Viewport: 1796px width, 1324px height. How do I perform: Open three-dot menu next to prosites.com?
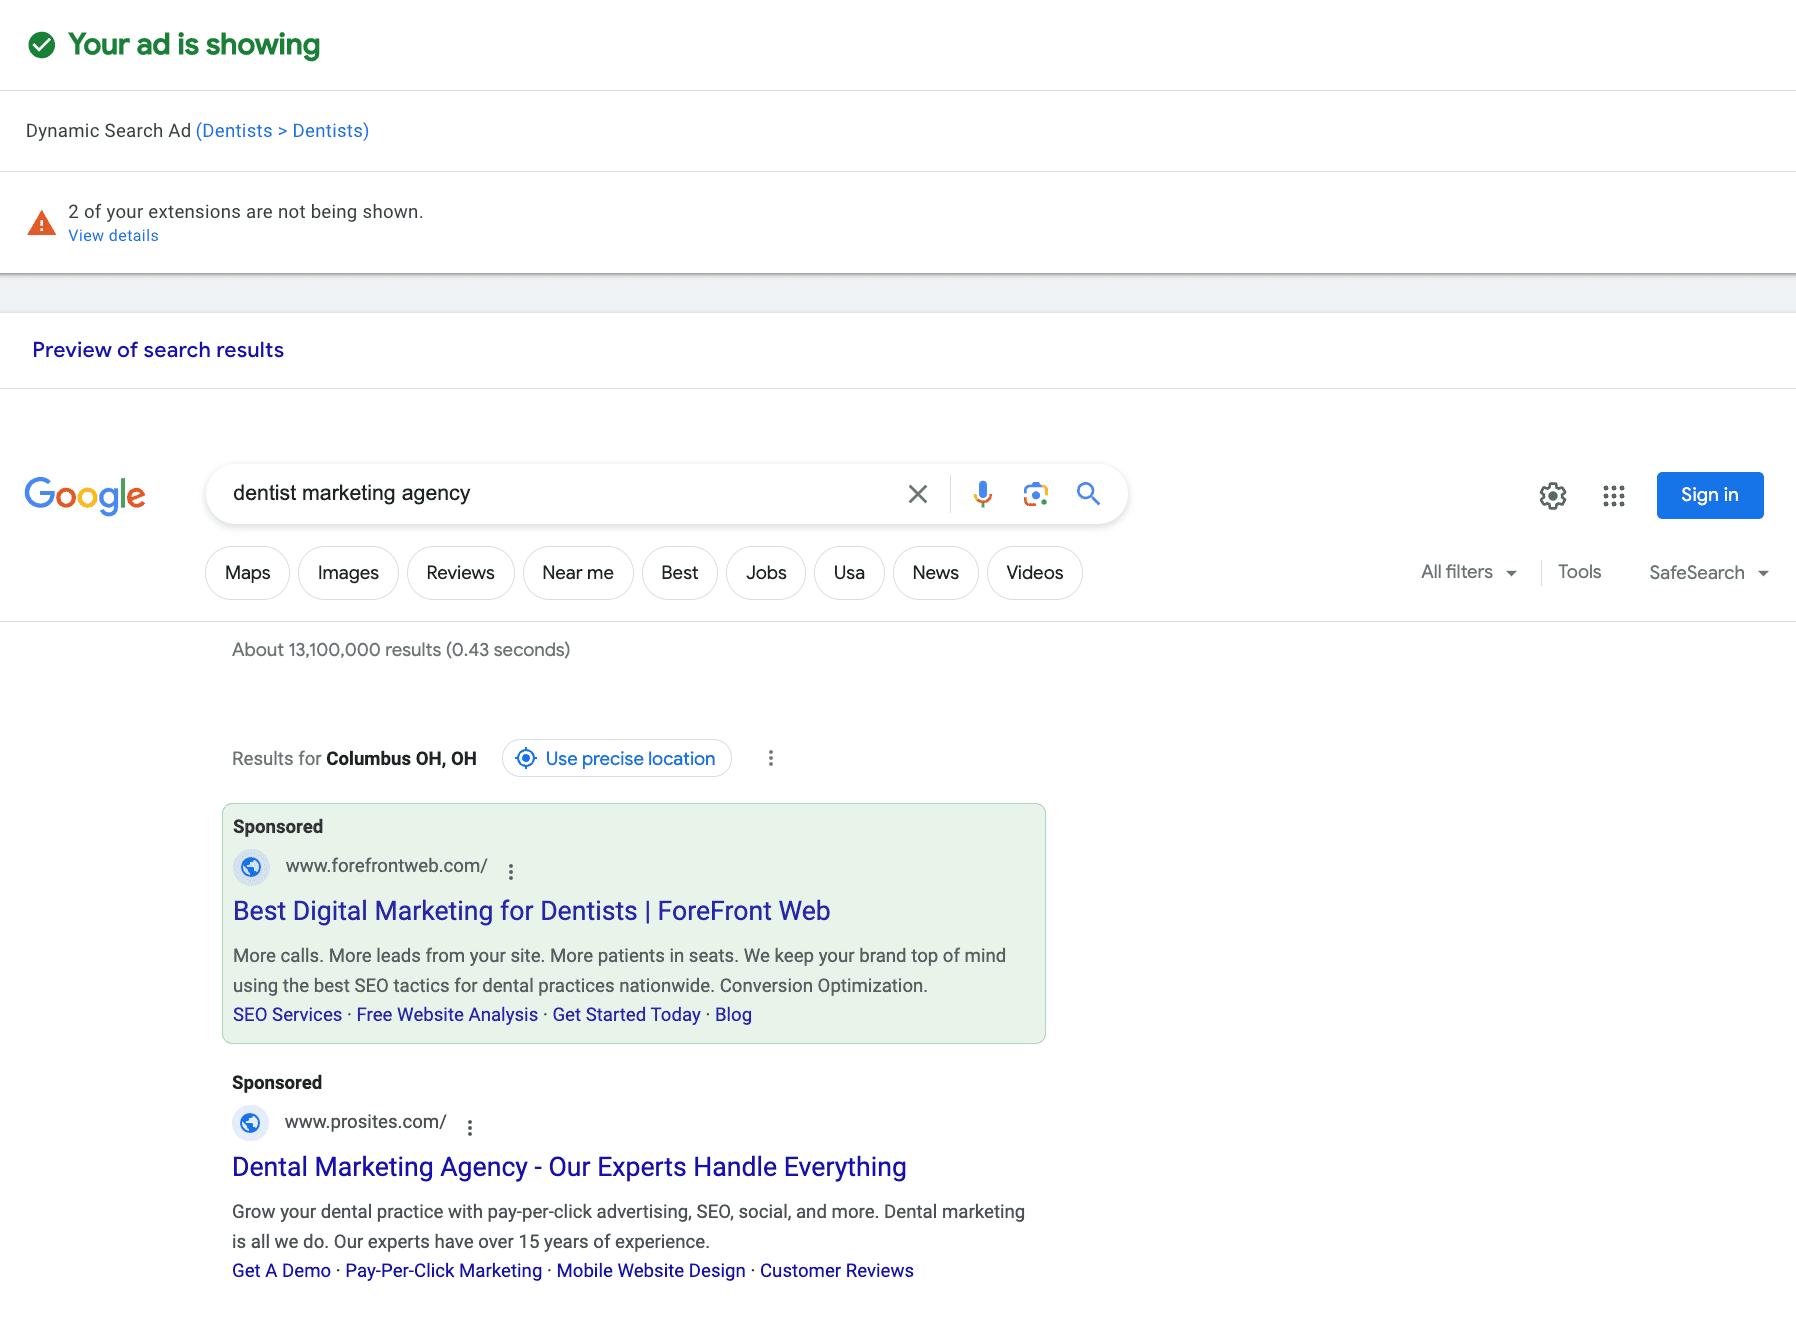point(470,1128)
